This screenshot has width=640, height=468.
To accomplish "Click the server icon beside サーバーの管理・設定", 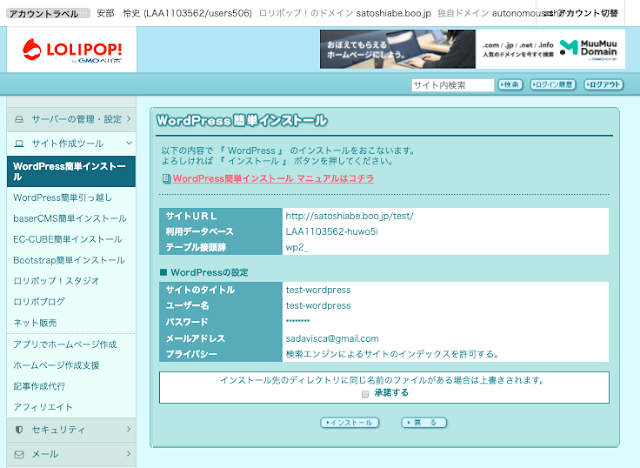I will click(19, 119).
